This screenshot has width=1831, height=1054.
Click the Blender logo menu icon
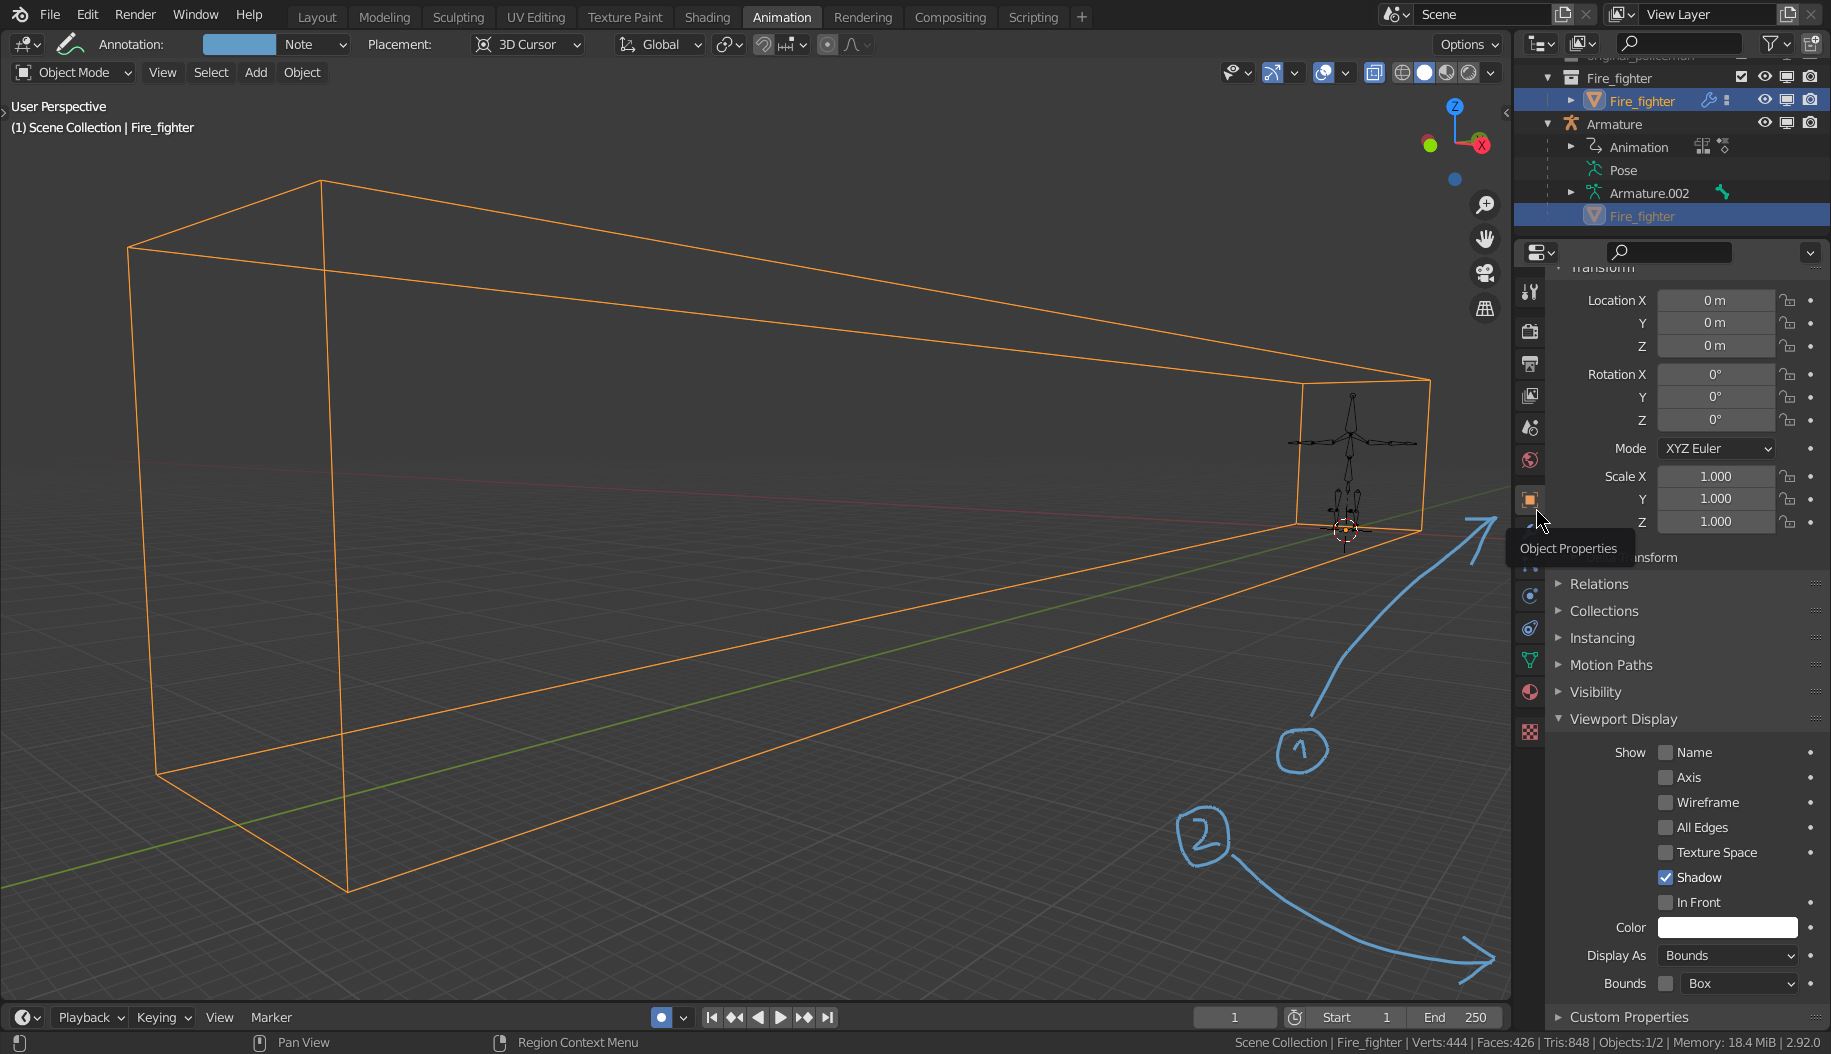[19, 15]
